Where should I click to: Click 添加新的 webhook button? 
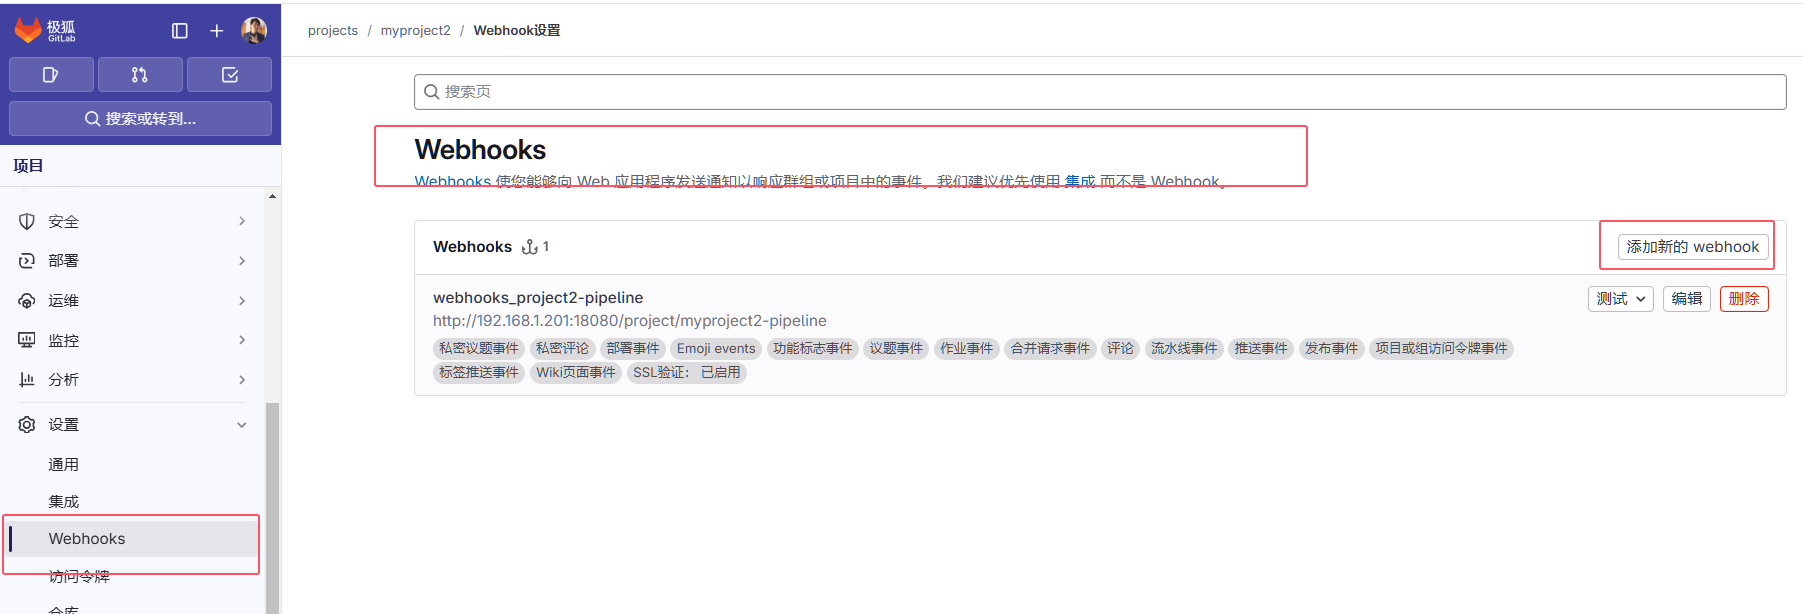point(1693,247)
